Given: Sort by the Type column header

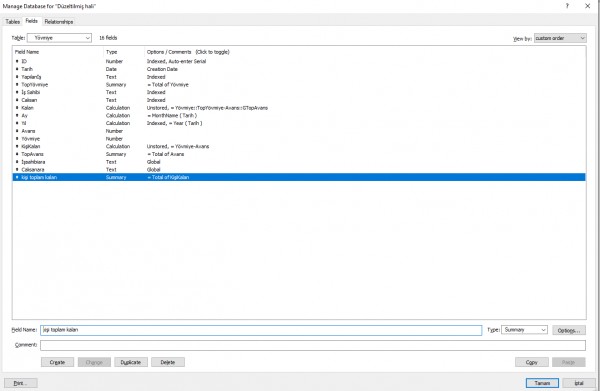Looking at the screenshot, I should (112, 52).
